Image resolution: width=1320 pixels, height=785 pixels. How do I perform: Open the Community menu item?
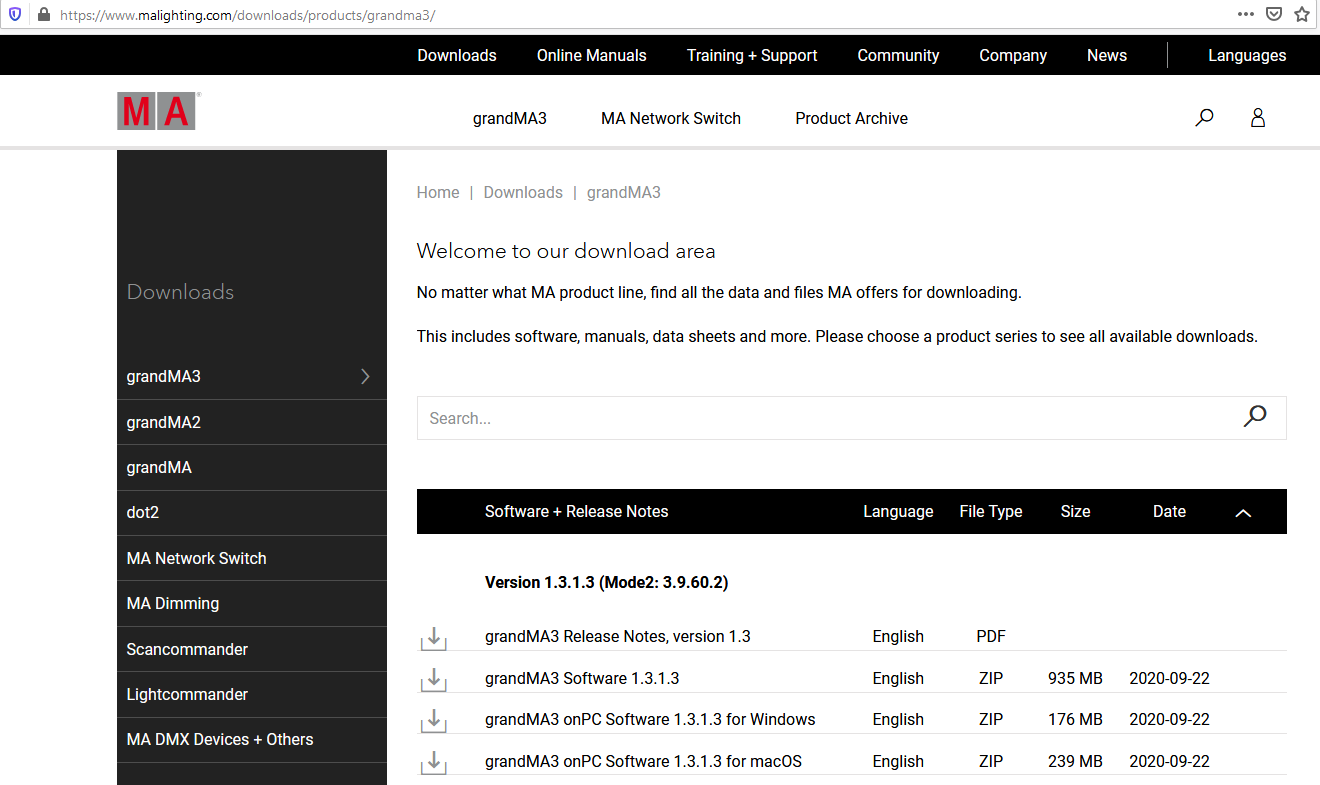[x=898, y=55]
